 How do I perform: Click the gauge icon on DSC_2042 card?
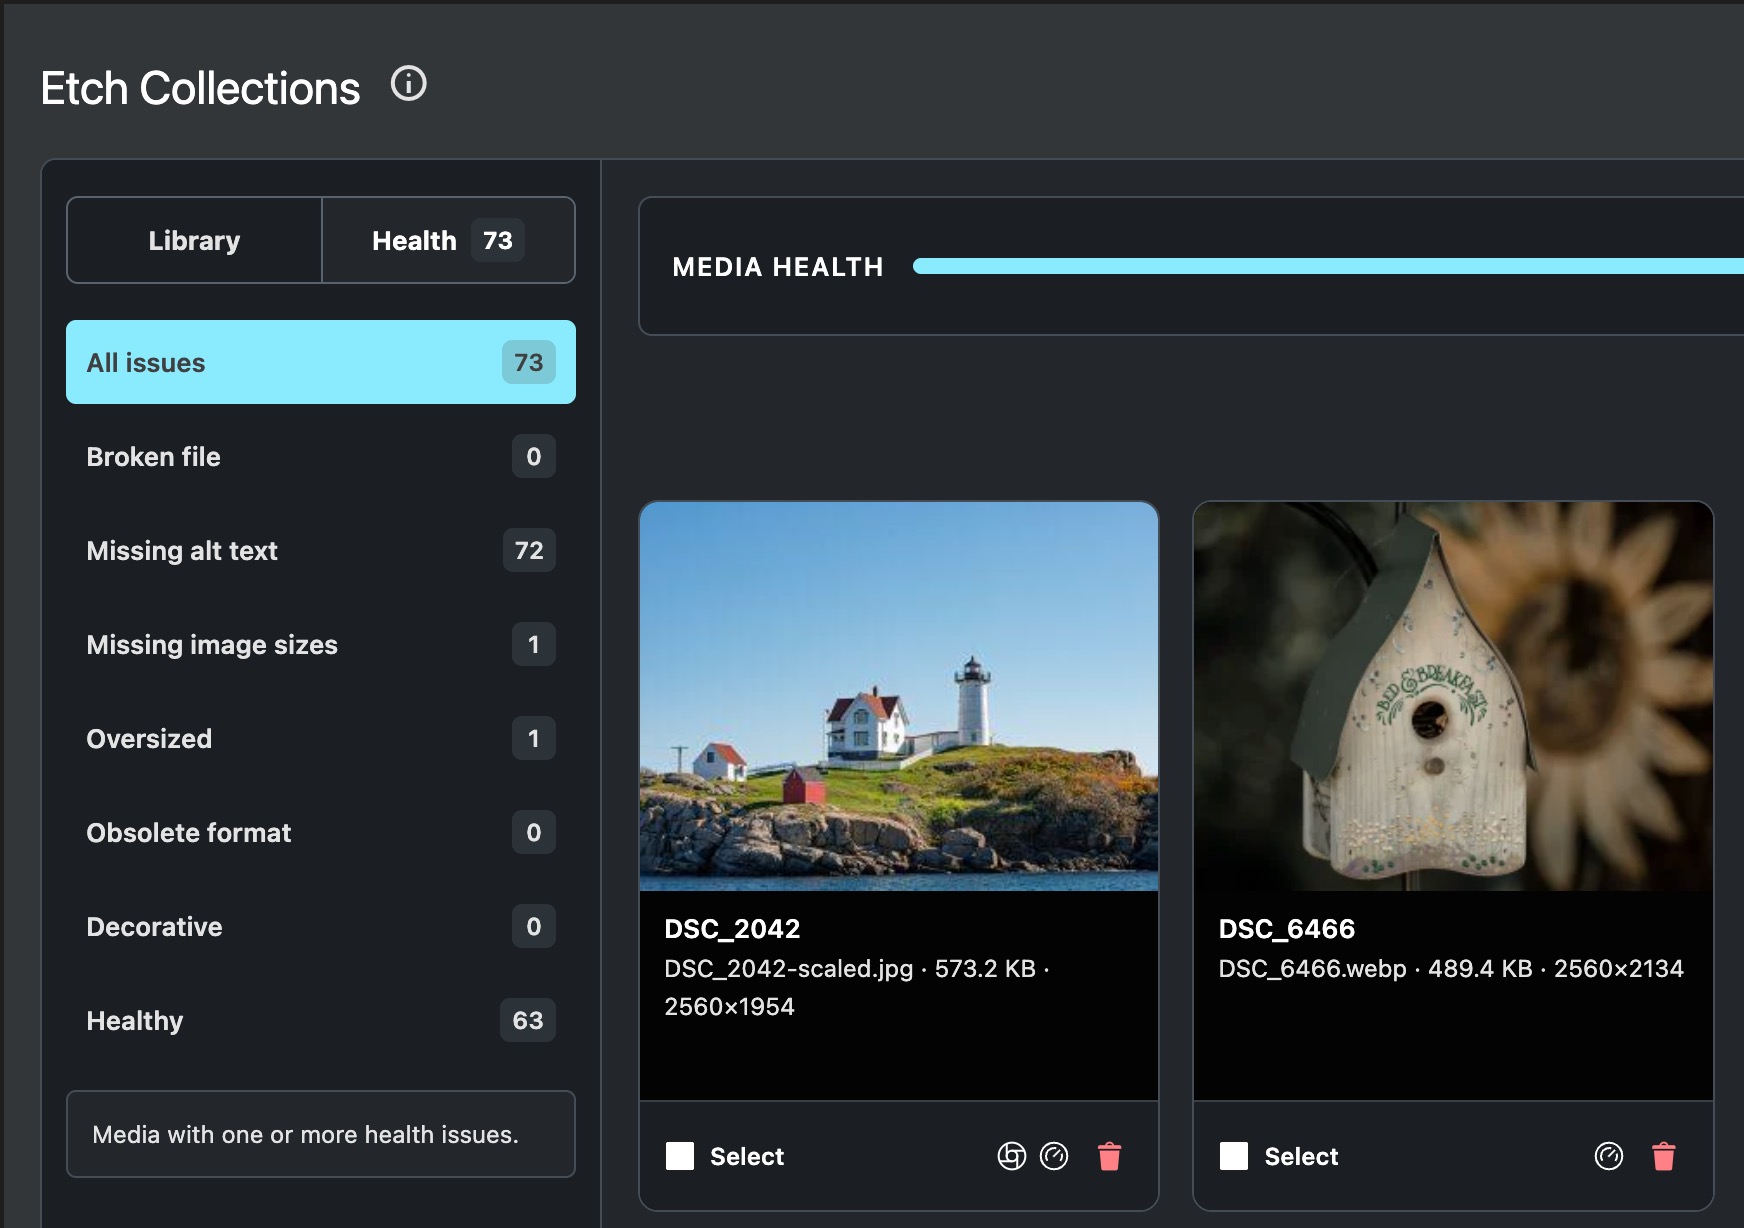pyautogui.click(x=1054, y=1156)
